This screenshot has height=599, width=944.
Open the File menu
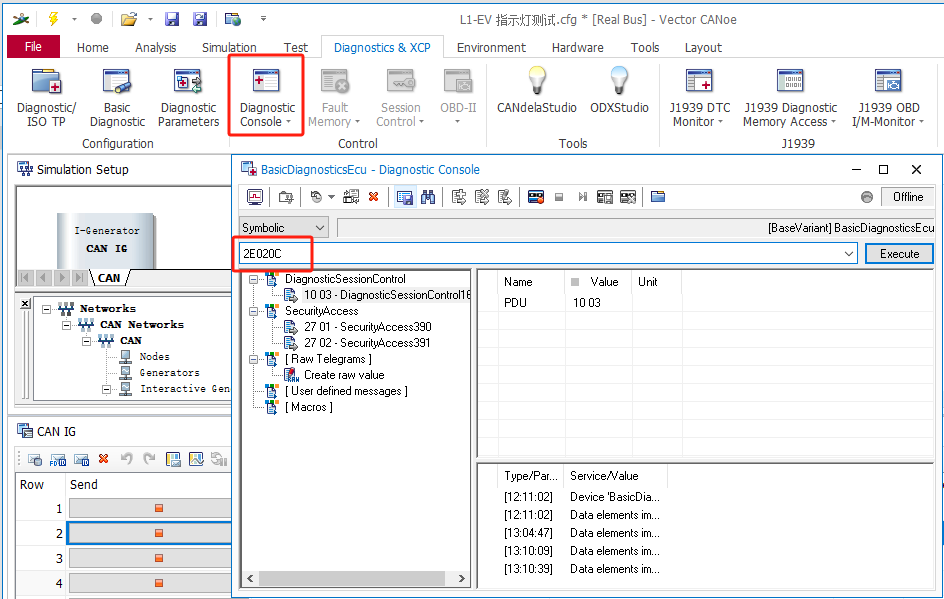[33, 47]
